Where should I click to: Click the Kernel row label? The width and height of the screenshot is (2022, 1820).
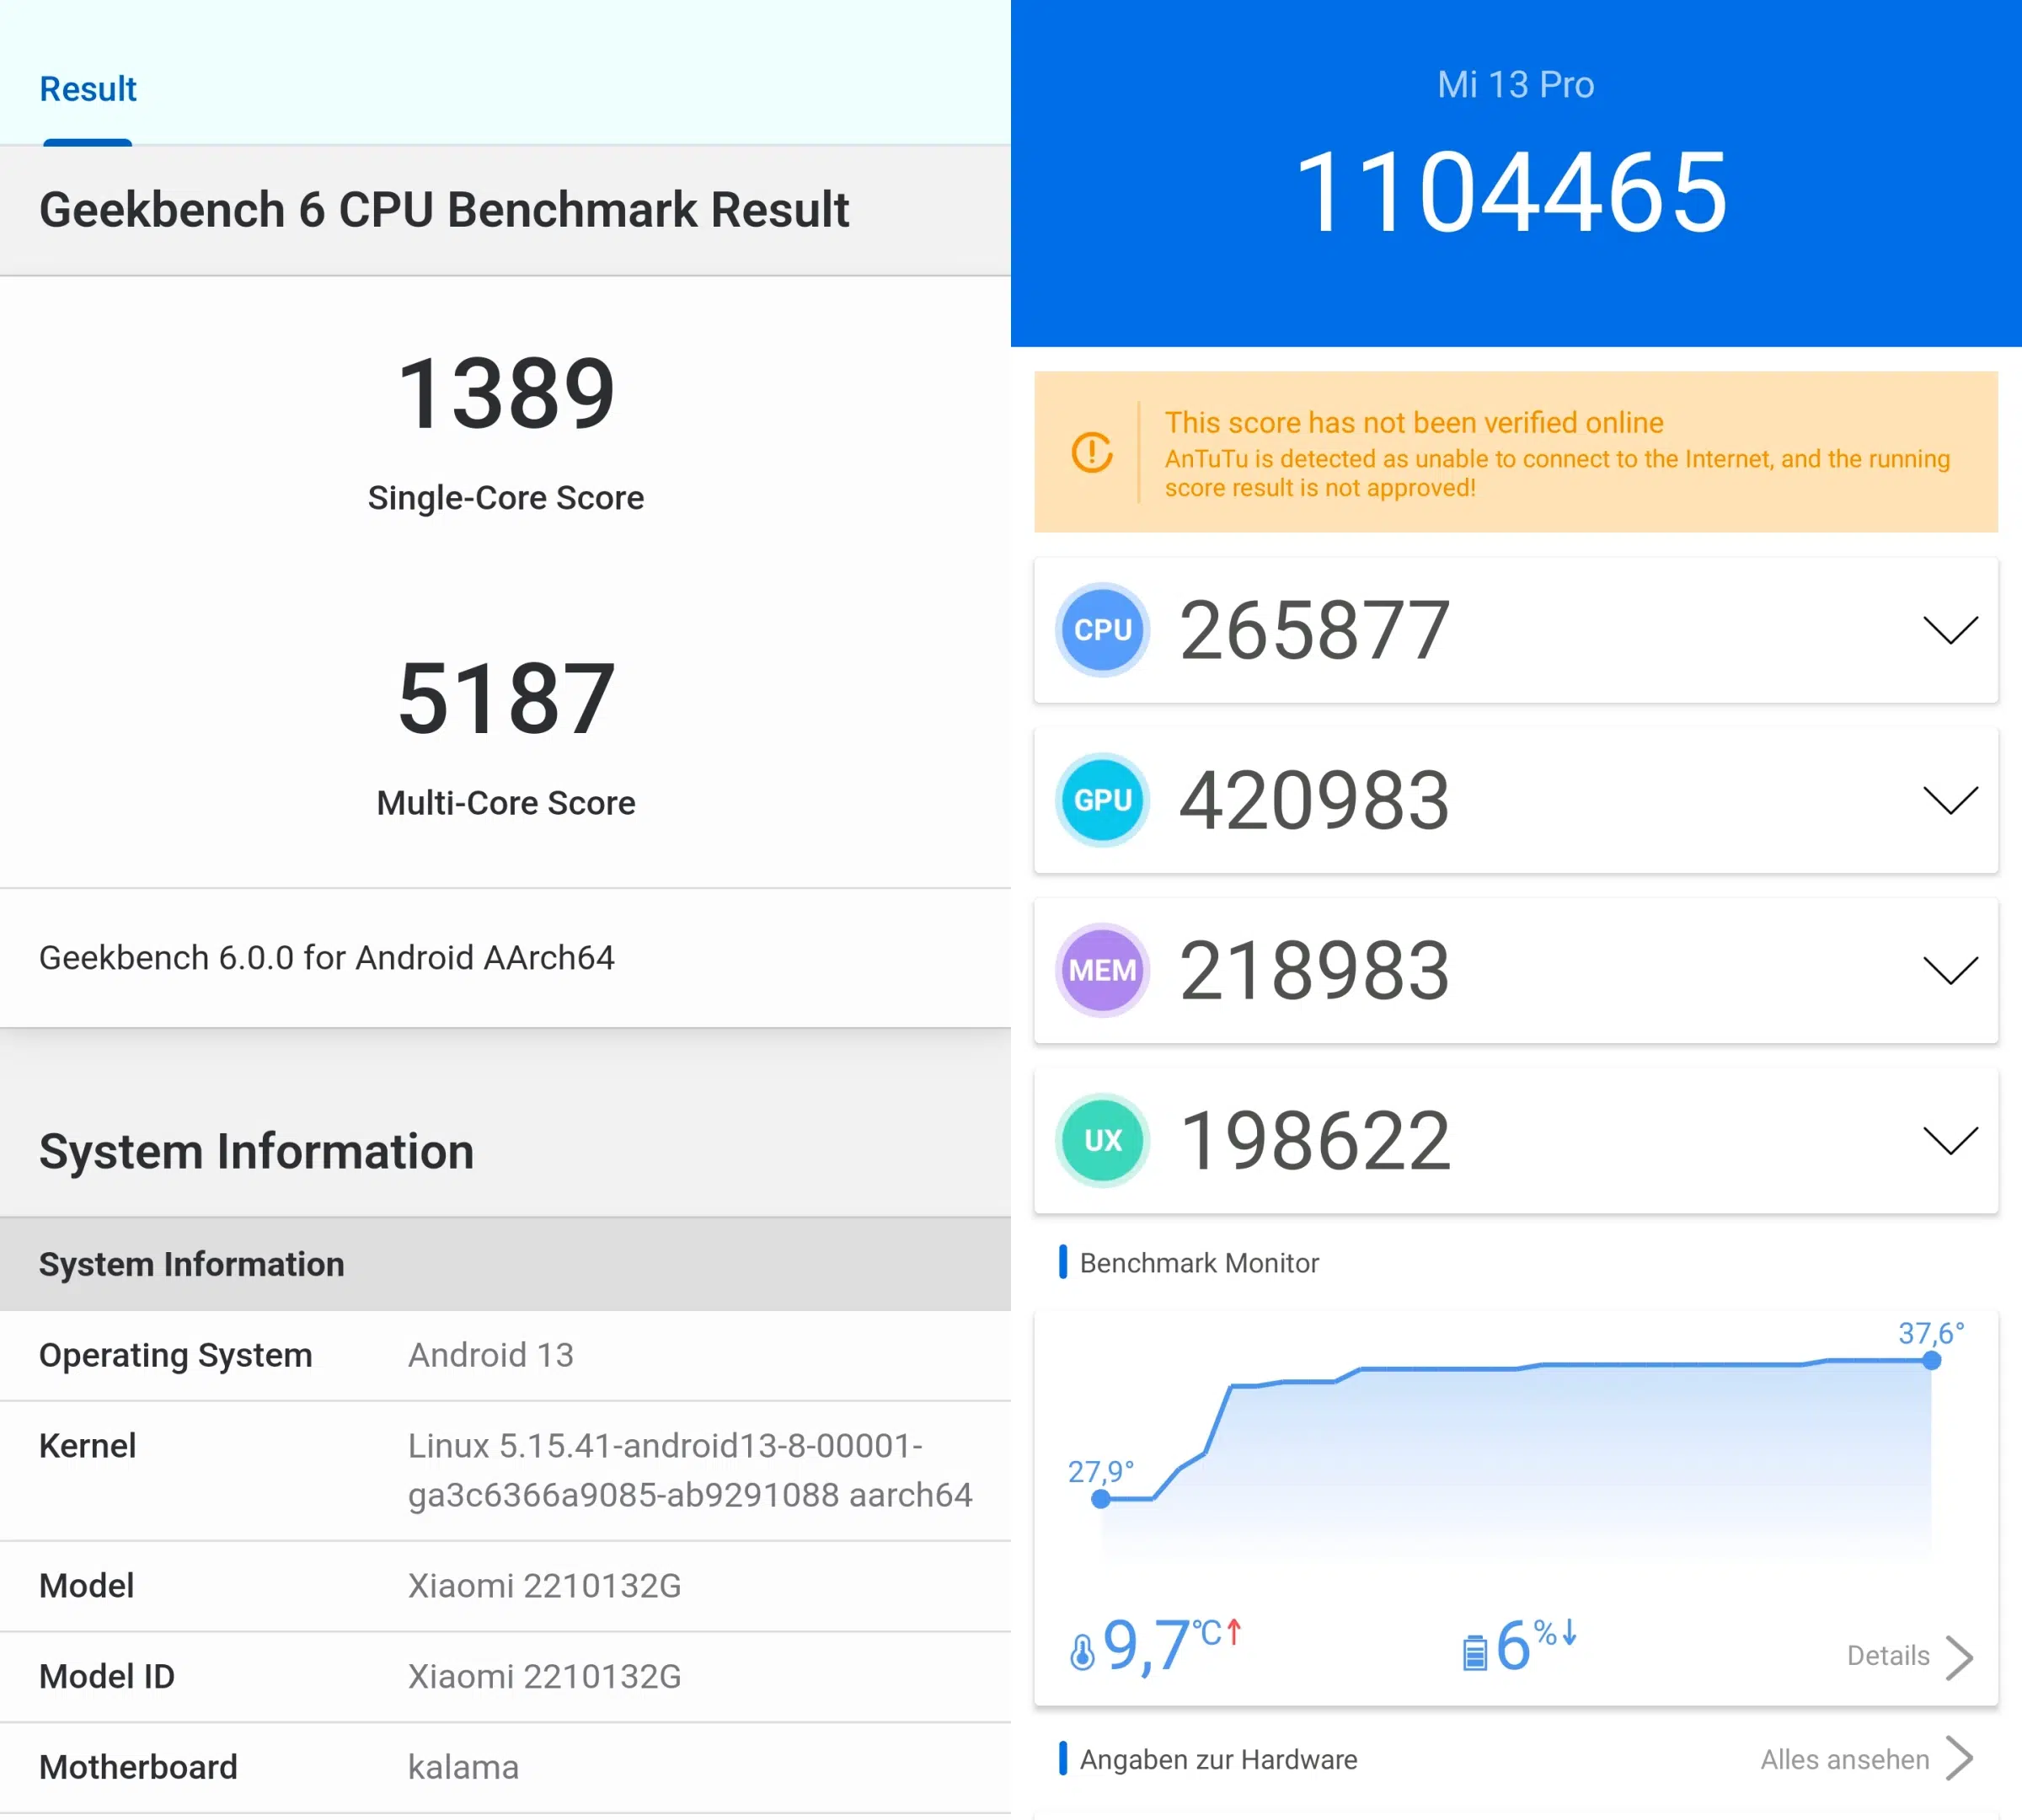coord(87,1446)
